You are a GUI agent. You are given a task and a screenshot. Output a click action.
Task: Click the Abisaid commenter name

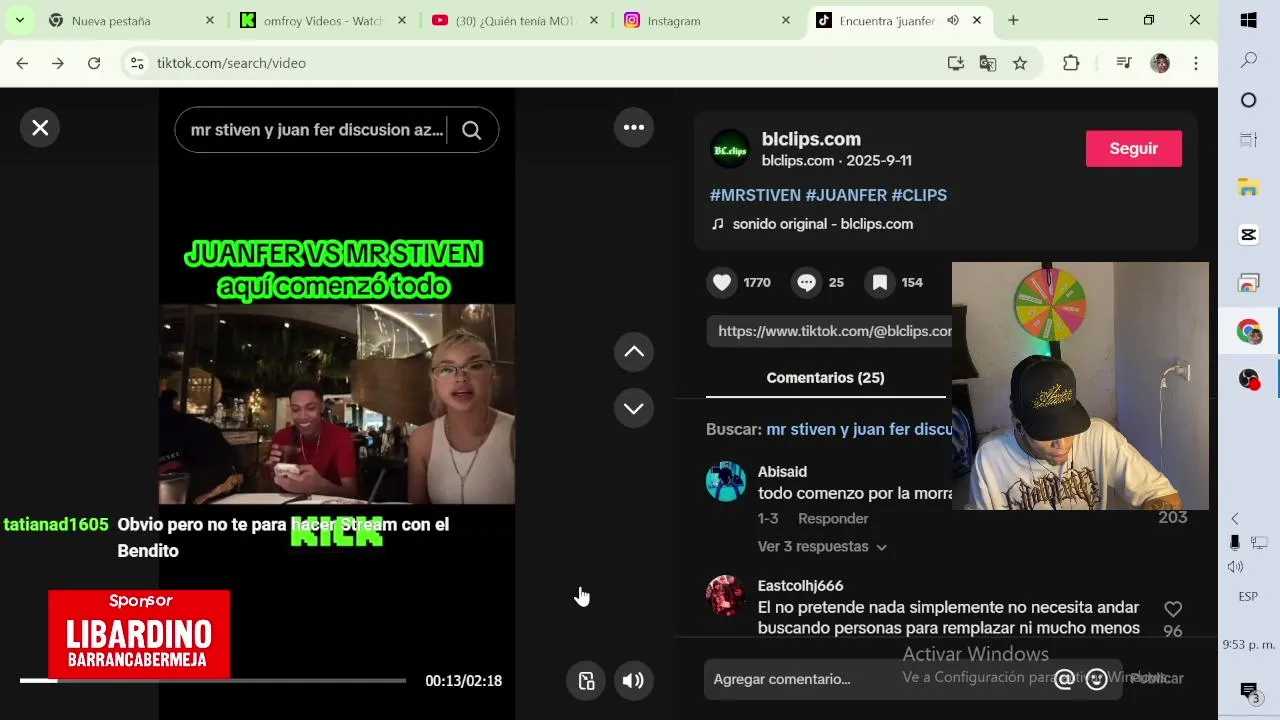[782, 472]
